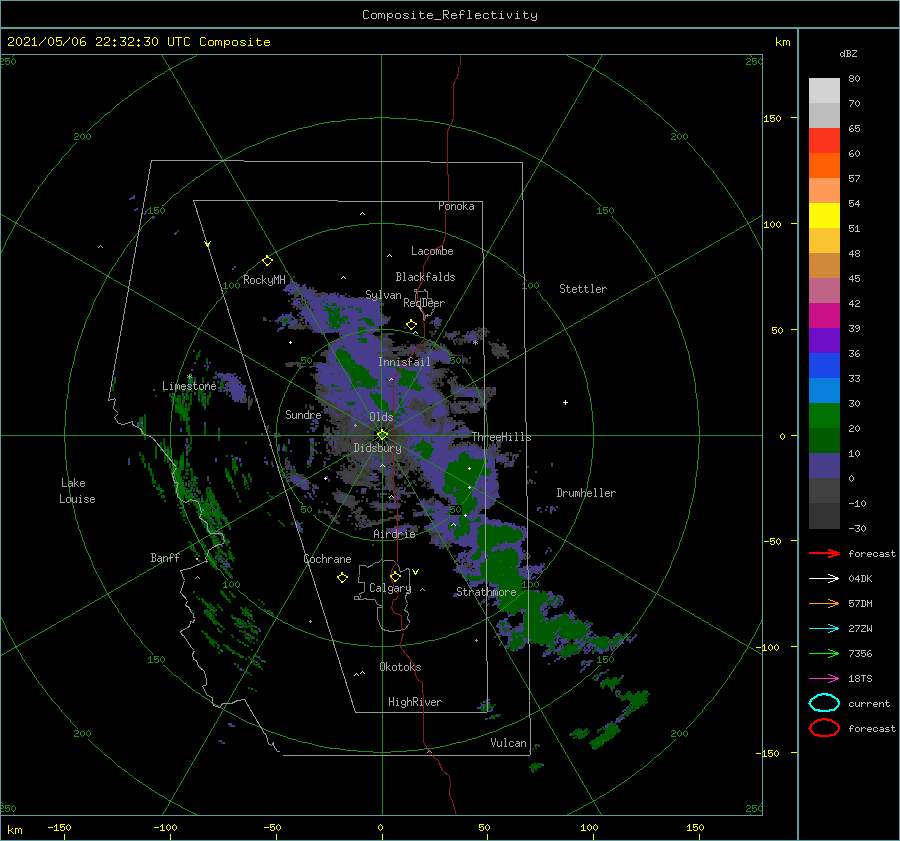This screenshot has height=841, width=900.
Task: Click the Blackfalds label
Action: pos(425,277)
